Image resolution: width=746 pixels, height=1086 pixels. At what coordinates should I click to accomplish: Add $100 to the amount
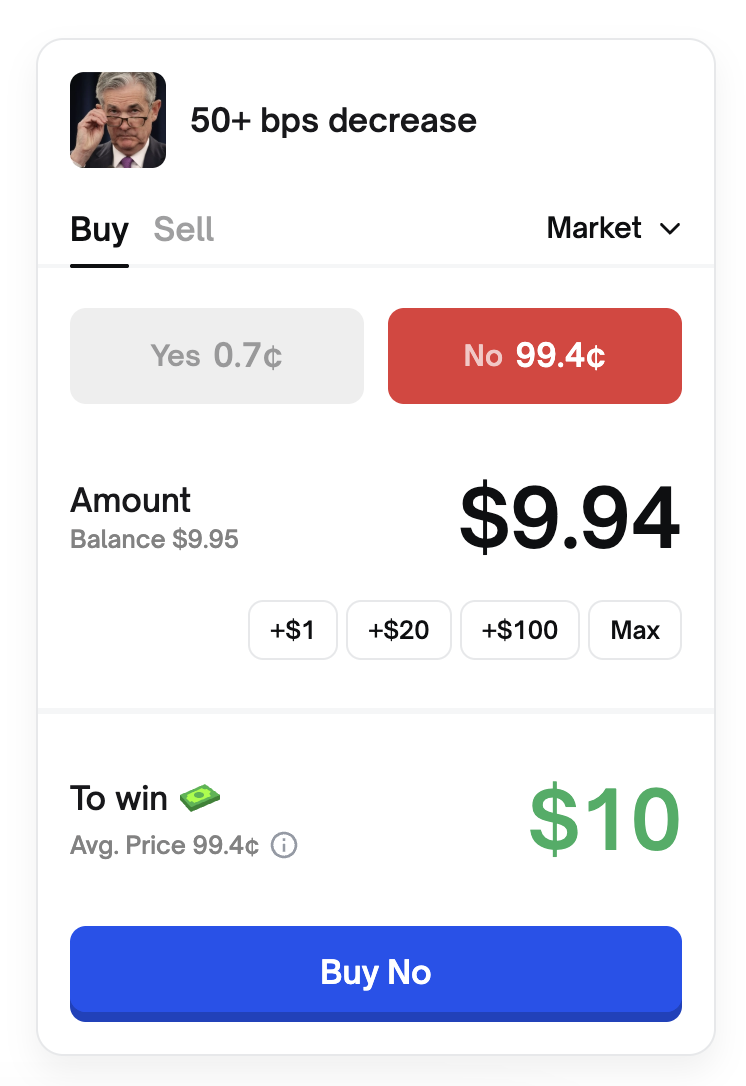tap(520, 630)
